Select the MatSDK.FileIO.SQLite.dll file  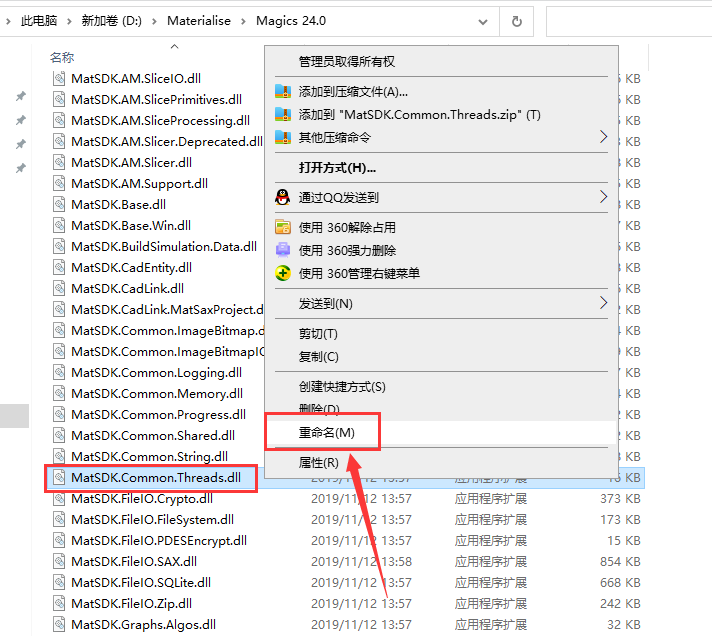point(141,582)
